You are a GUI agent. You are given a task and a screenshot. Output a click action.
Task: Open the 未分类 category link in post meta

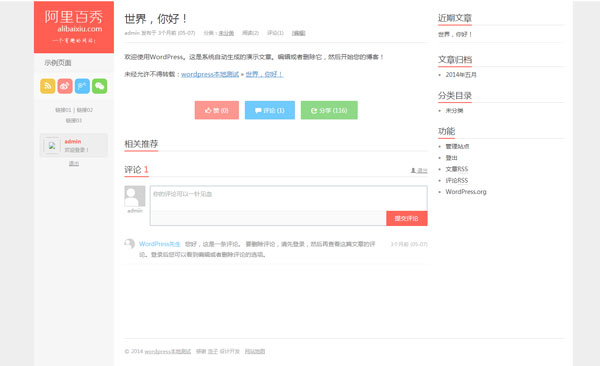tap(226, 33)
